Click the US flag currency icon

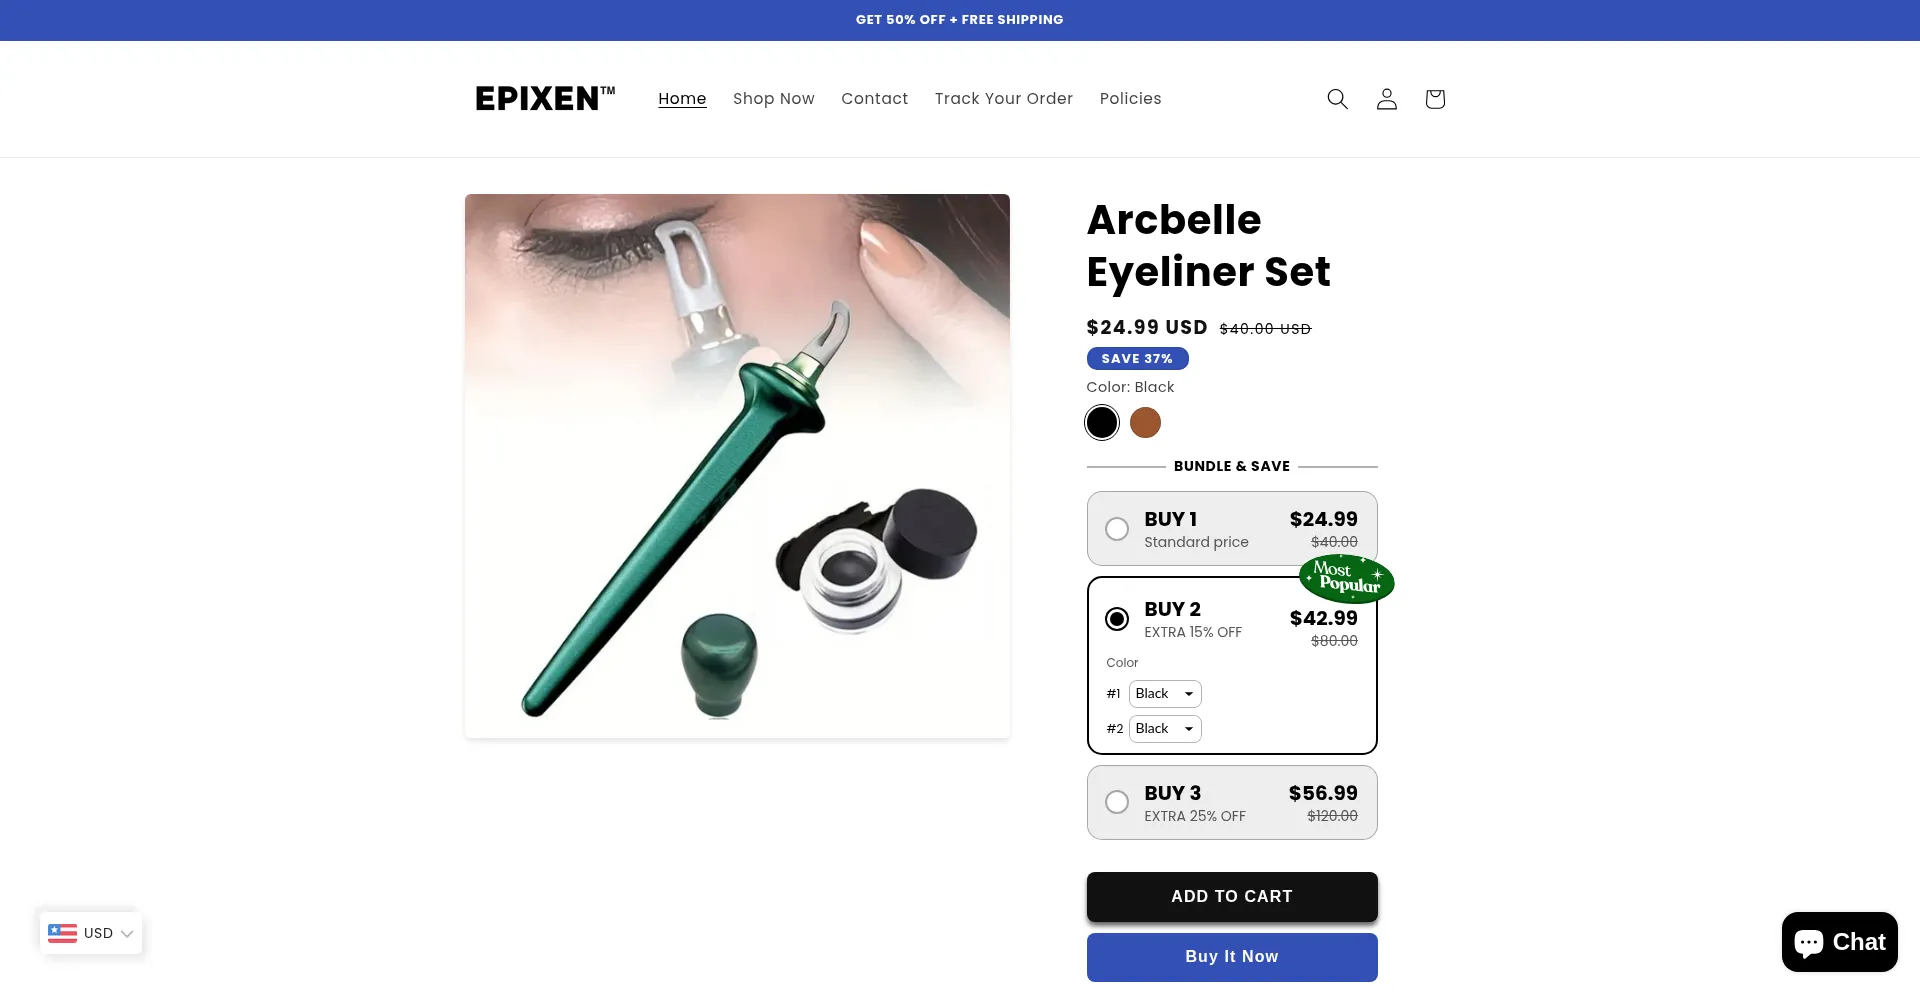coord(62,933)
